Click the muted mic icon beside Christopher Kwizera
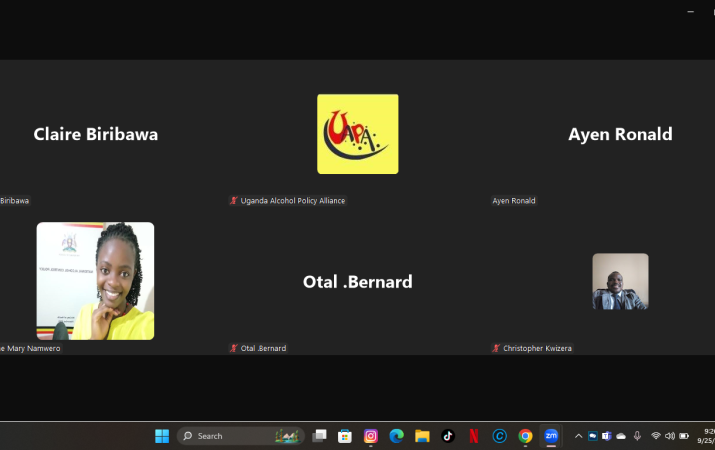The image size is (715, 450). (496, 348)
